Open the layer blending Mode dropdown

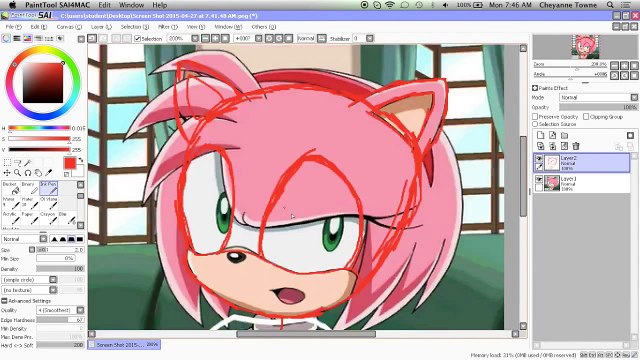634,98
